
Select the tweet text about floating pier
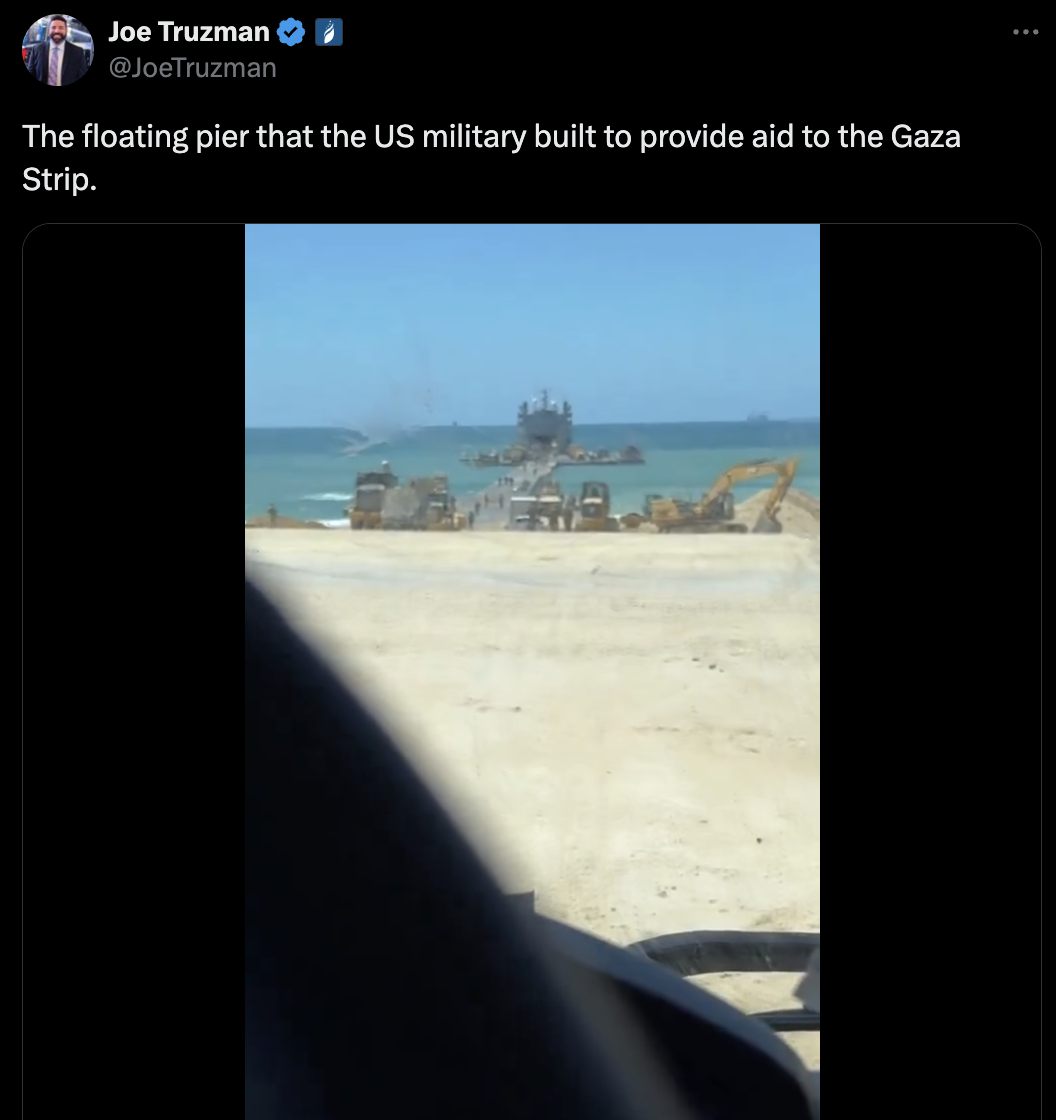click(492, 157)
